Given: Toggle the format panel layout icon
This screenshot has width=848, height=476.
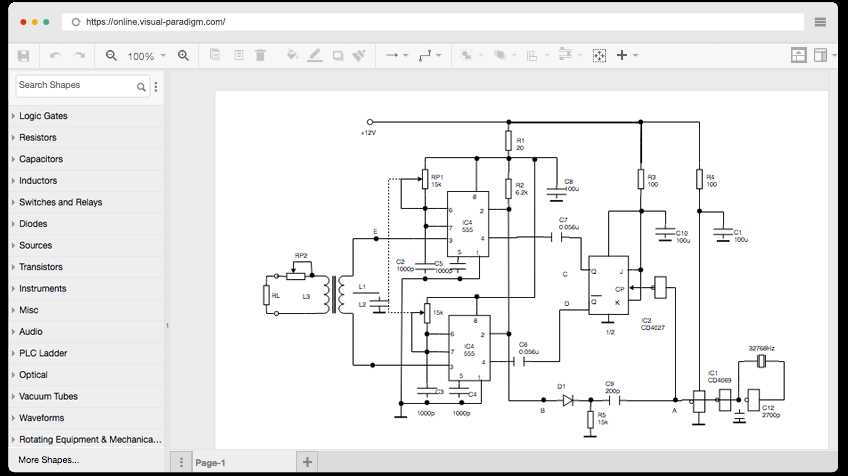Looking at the screenshot, I should (799, 56).
